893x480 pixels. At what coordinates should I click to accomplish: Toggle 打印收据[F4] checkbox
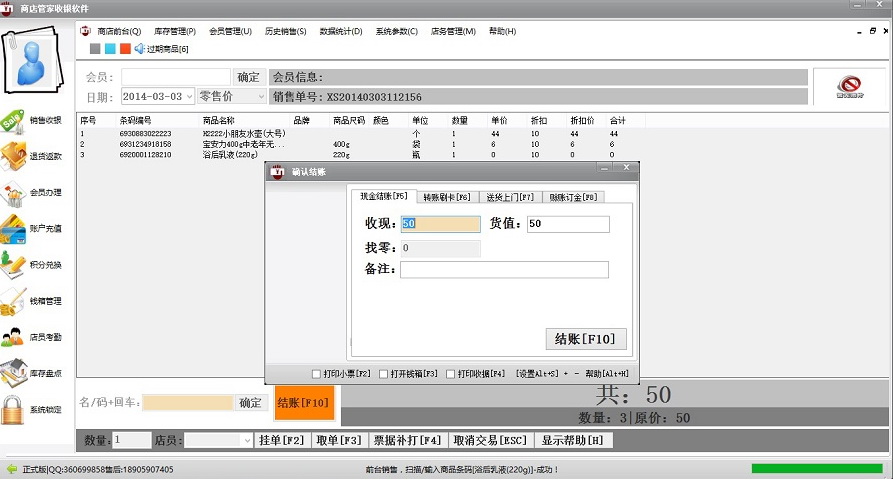coord(450,374)
